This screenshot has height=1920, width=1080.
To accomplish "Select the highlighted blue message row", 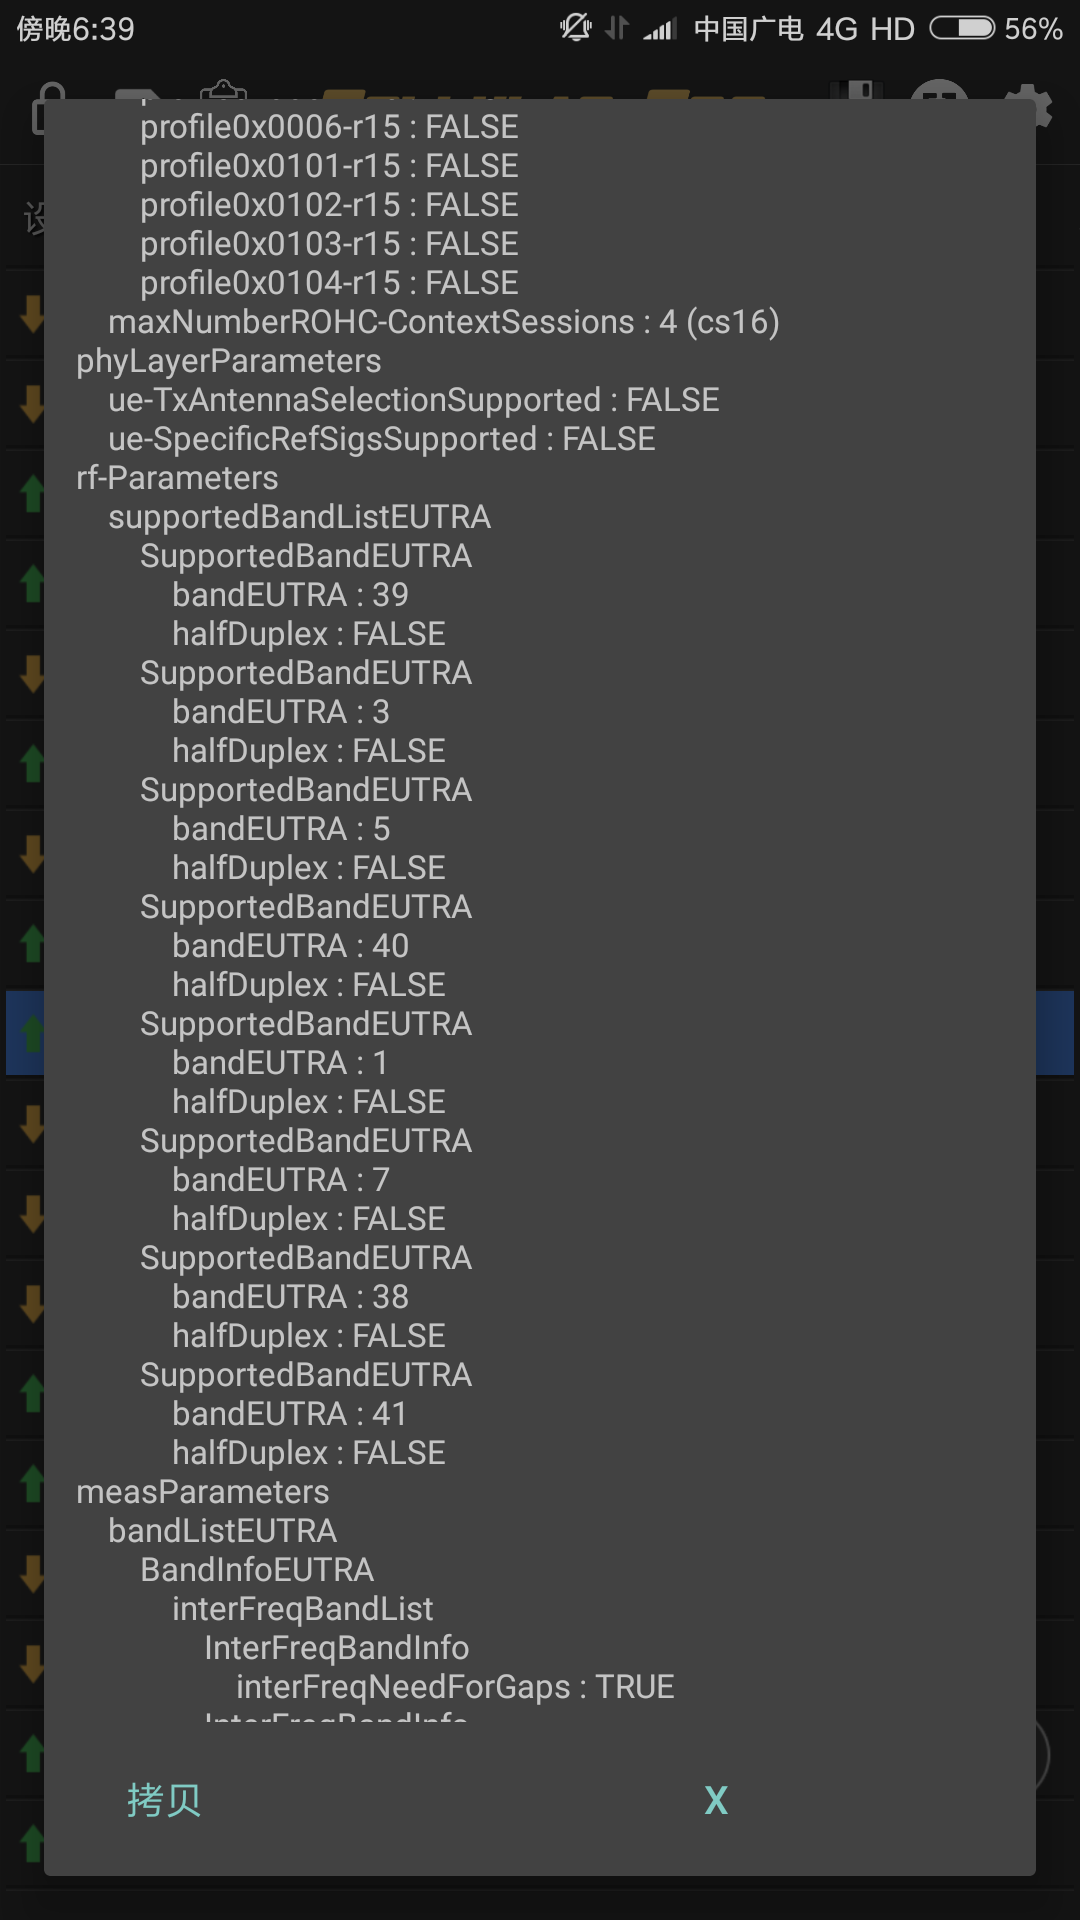I will pos(24,1033).
